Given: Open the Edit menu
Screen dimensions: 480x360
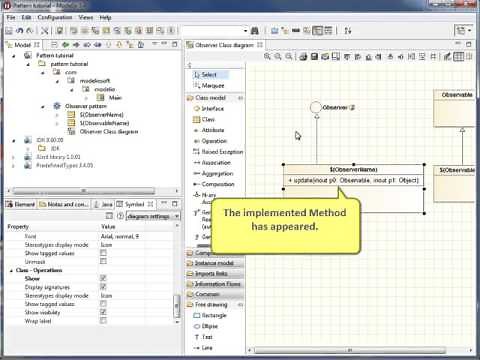Looking at the screenshot, I should click(x=26, y=17).
